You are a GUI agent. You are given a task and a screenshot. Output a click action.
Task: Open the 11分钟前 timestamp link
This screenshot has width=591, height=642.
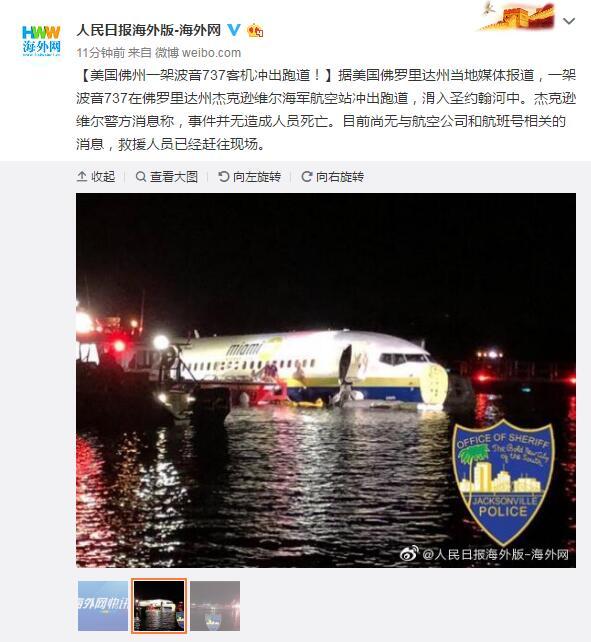click(101, 53)
